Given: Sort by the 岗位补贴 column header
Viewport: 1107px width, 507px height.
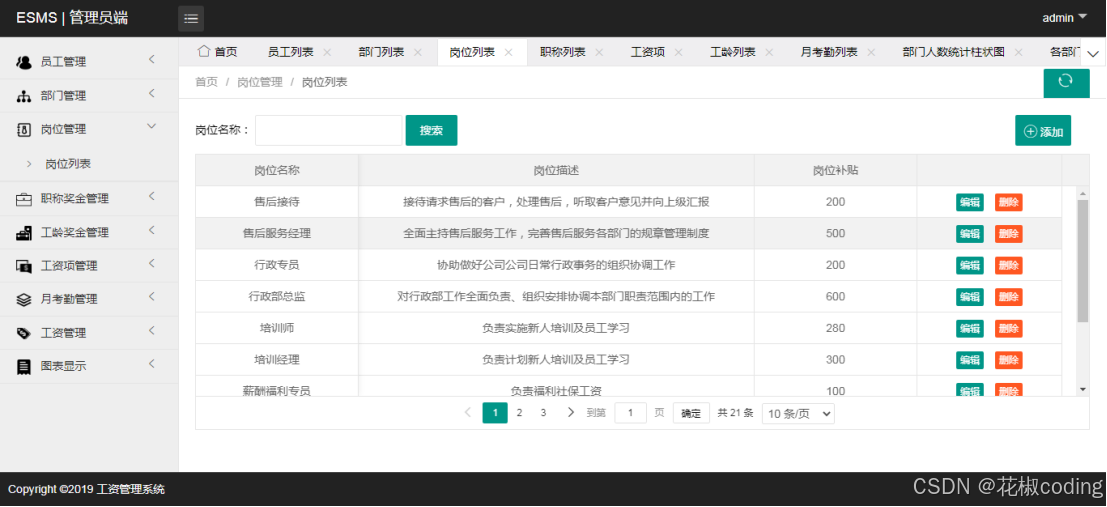Looking at the screenshot, I should [835, 170].
